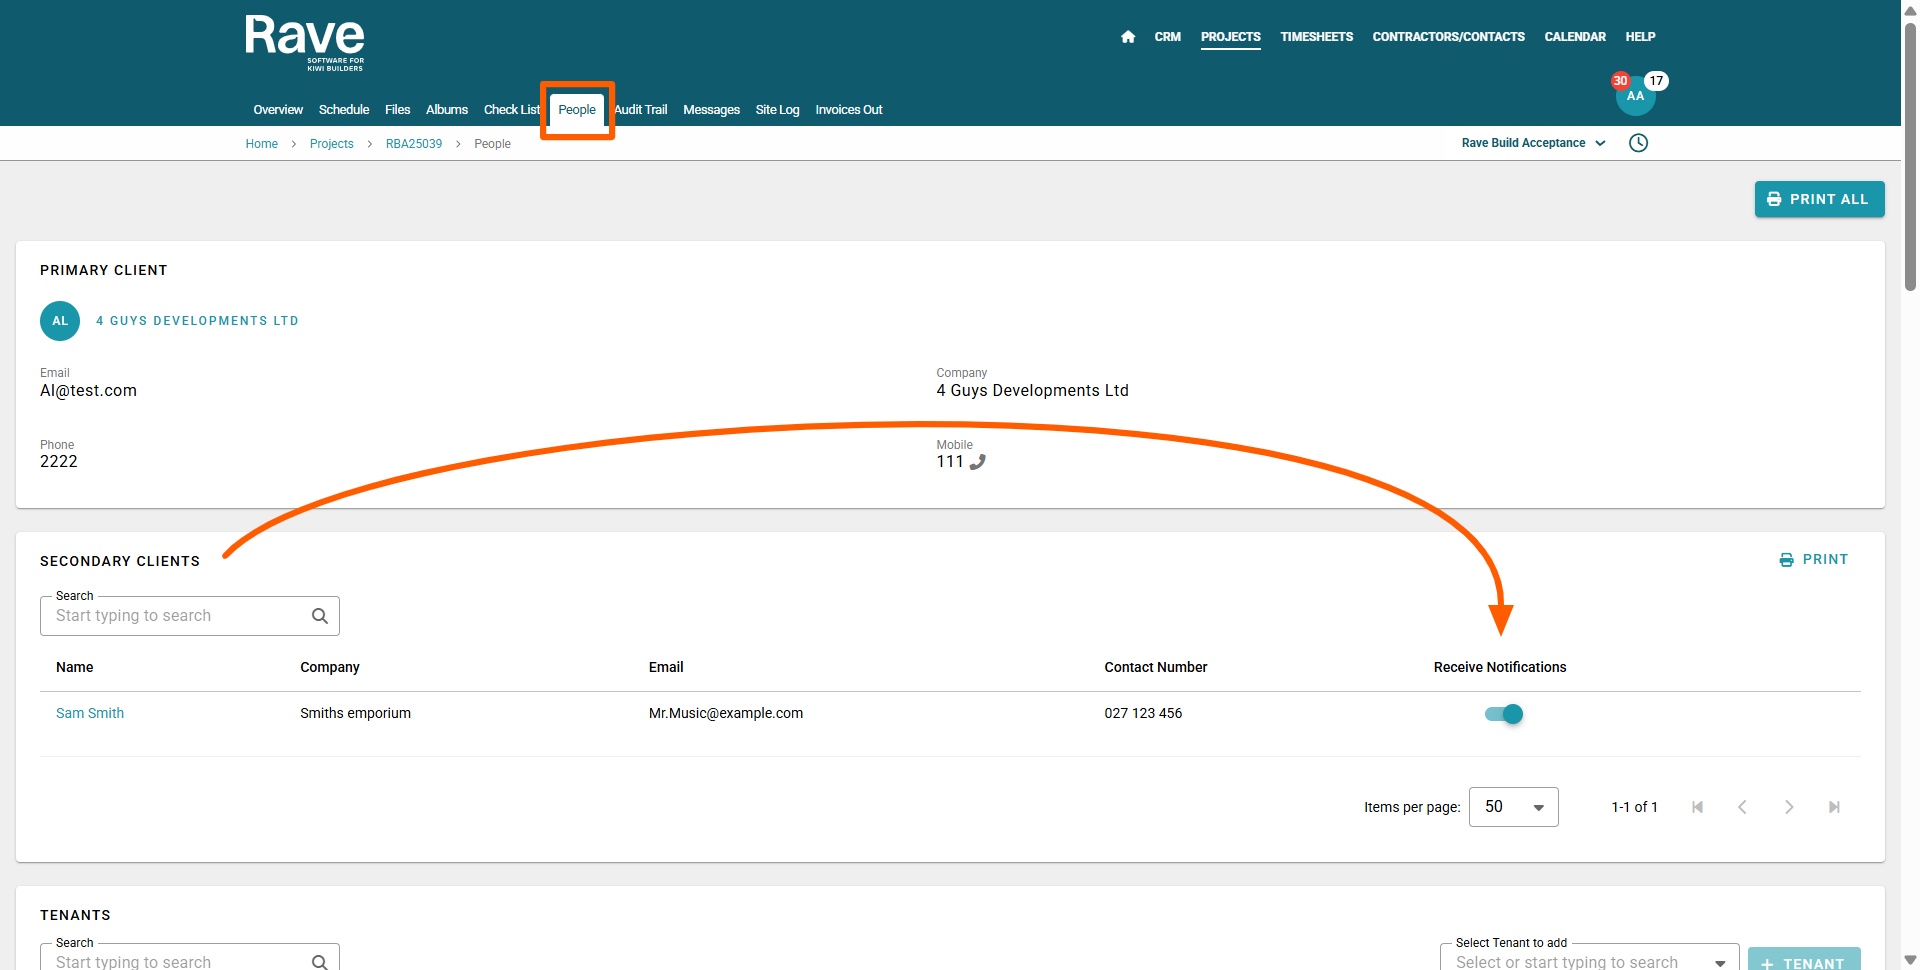1920x970 pixels.
Task: Go to the previous page arrow
Action: pyautogui.click(x=1742, y=807)
